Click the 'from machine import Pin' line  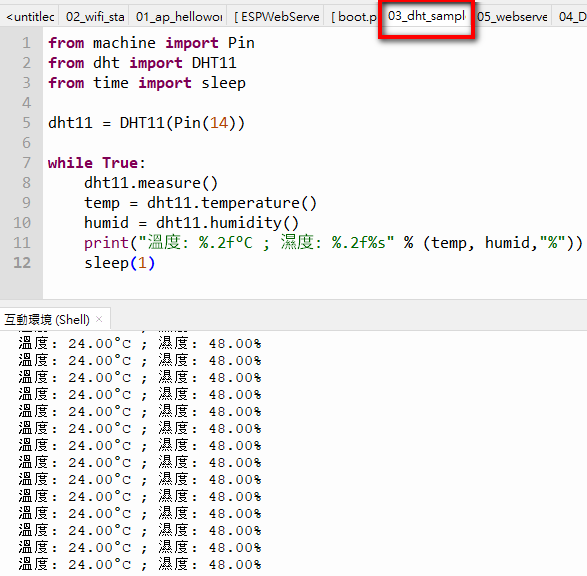[x=151, y=43]
